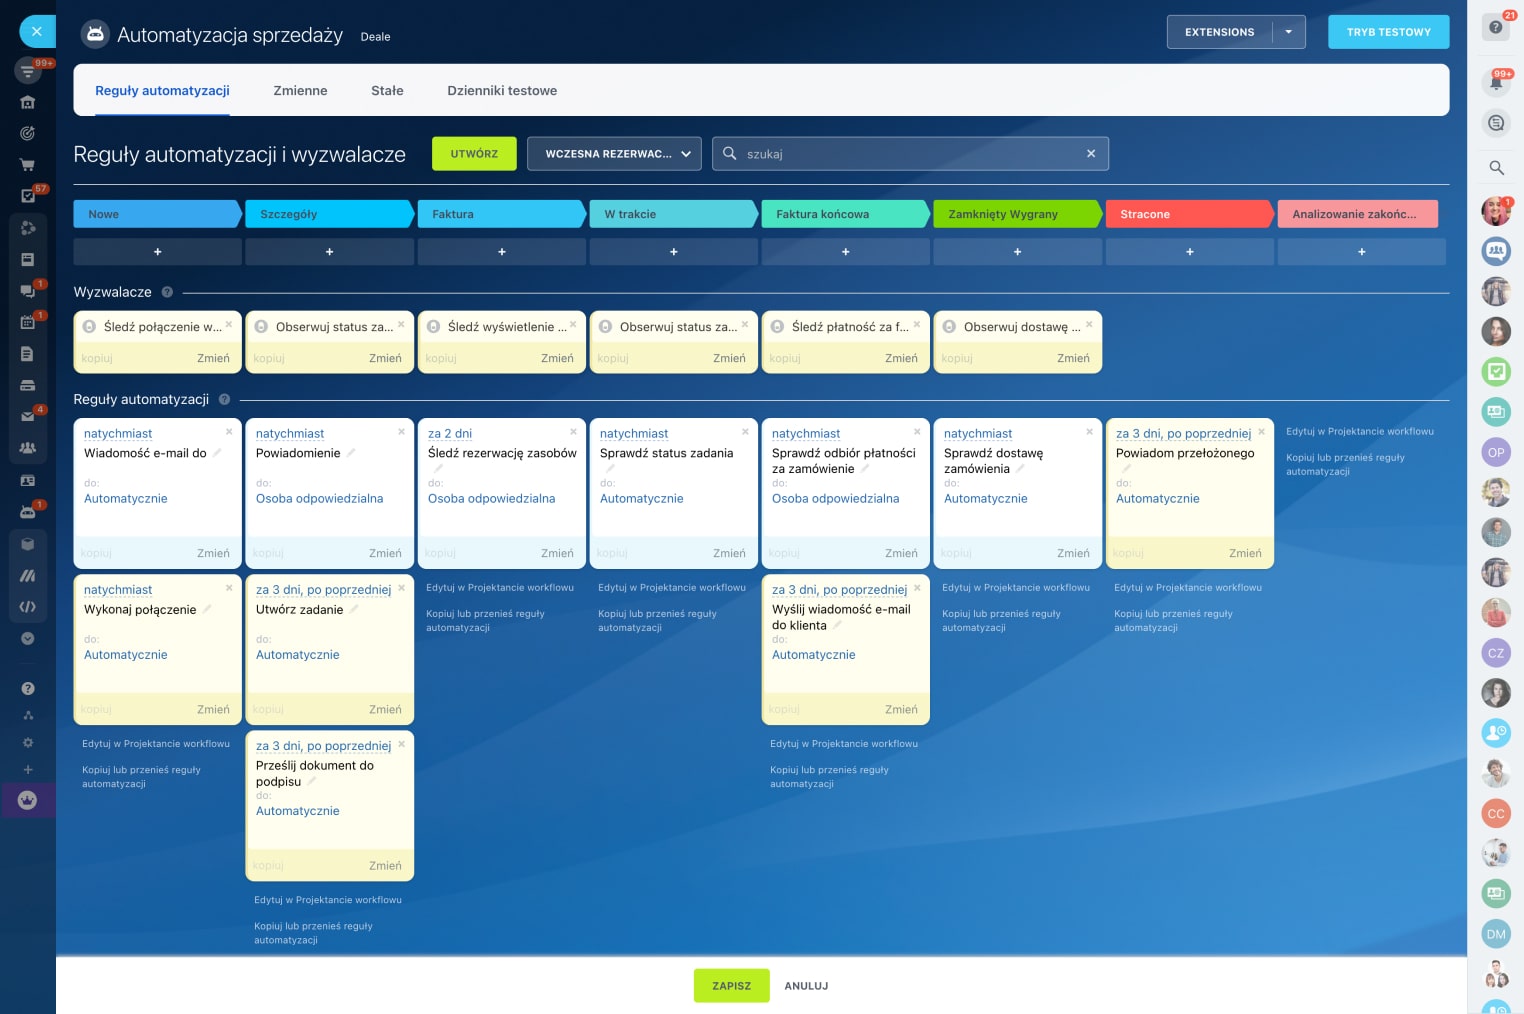The image size is (1524, 1014).
Task: Click the robot icon beside Automatyzacja sprzedaży title
Action: point(95,34)
